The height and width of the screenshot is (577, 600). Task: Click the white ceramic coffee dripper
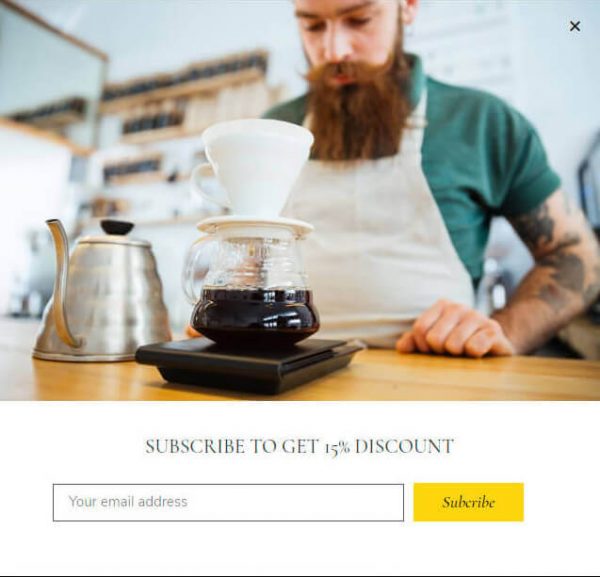(x=253, y=168)
